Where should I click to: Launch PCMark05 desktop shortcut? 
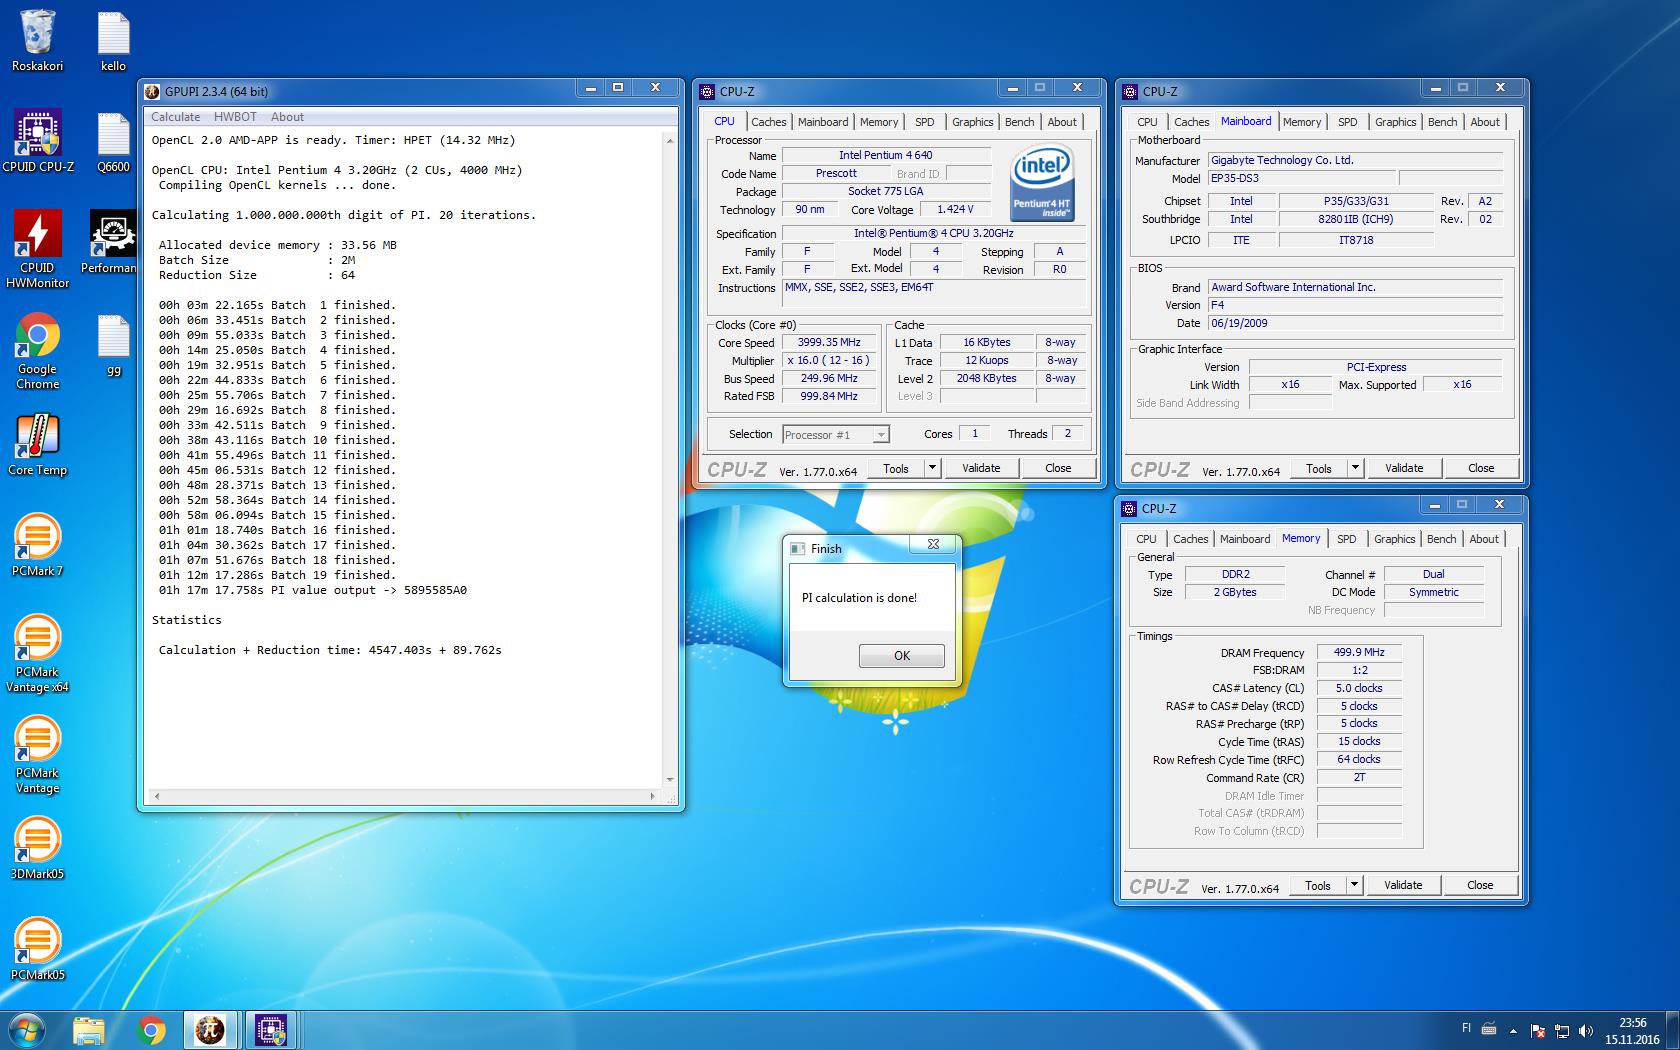(37, 949)
